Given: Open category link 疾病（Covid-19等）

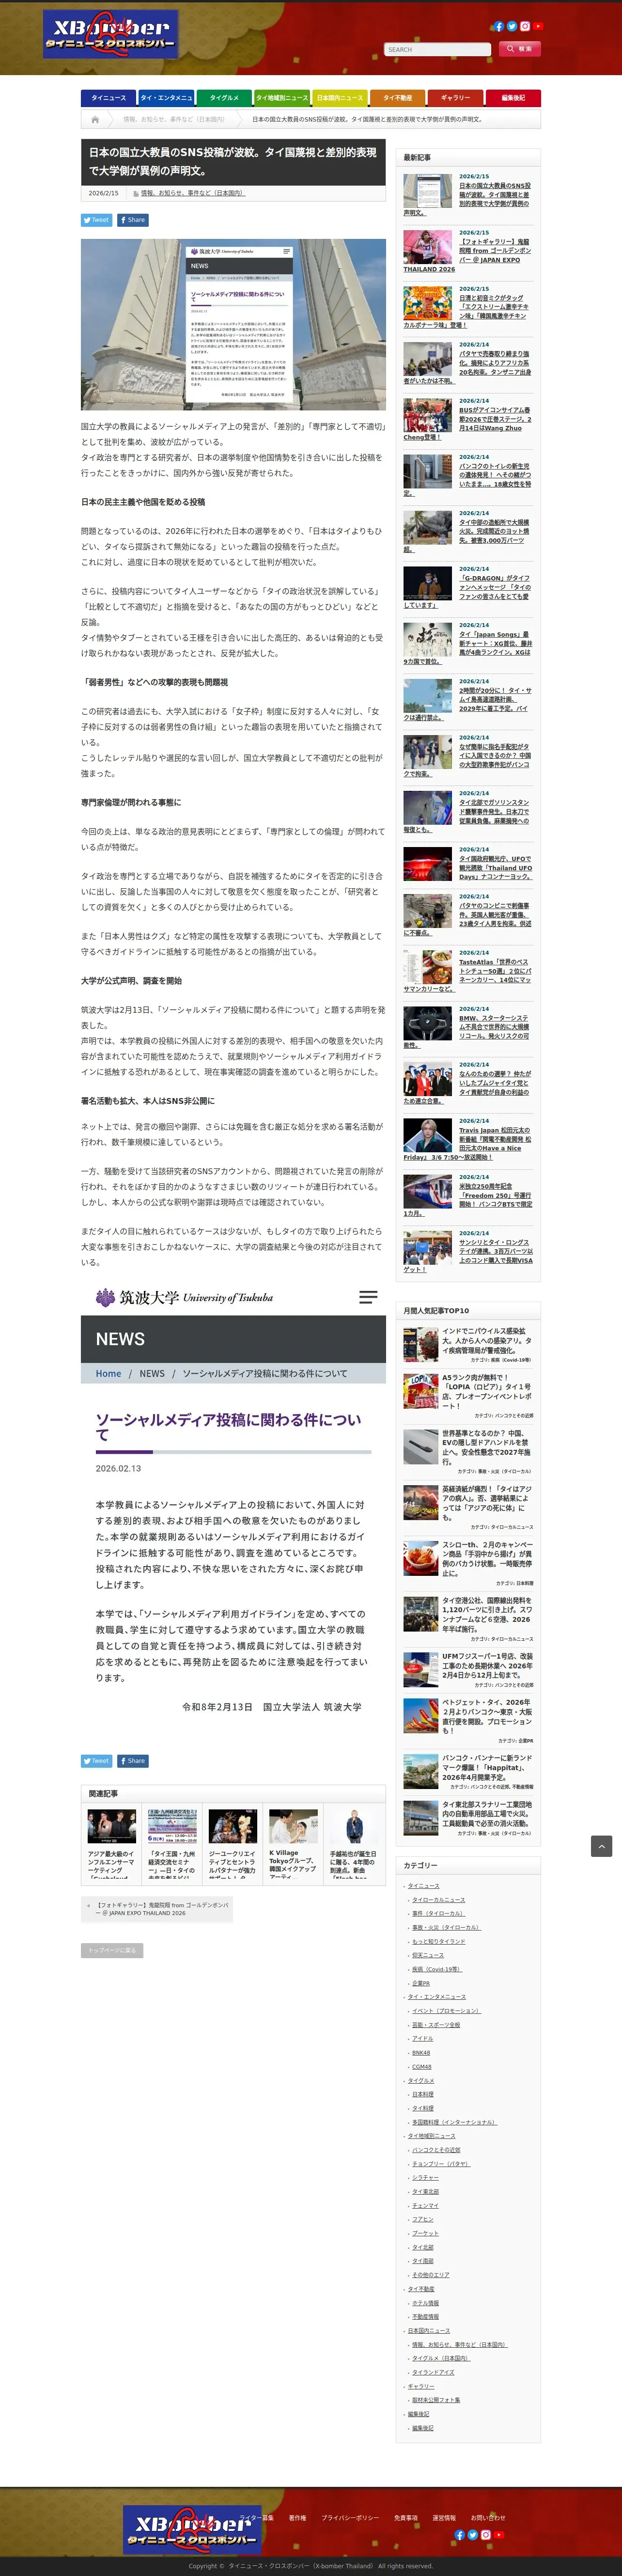Looking at the screenshot, I should point(436,1969).
